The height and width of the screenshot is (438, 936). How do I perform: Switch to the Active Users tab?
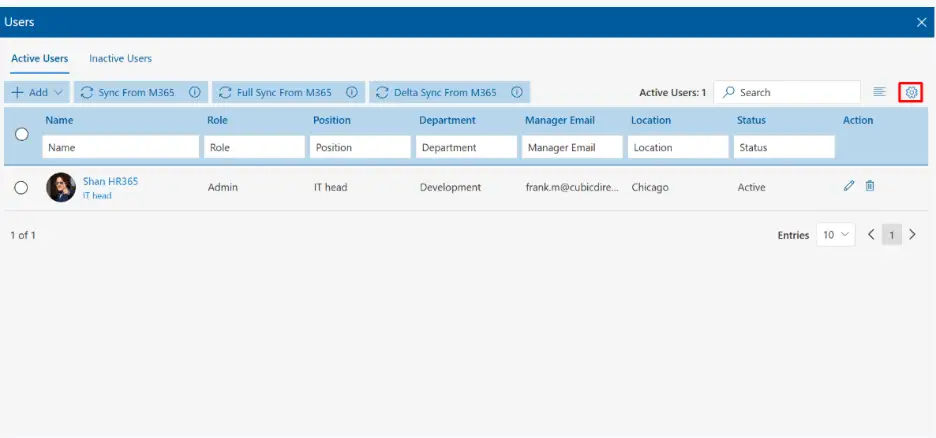click(x=39, y=58)
